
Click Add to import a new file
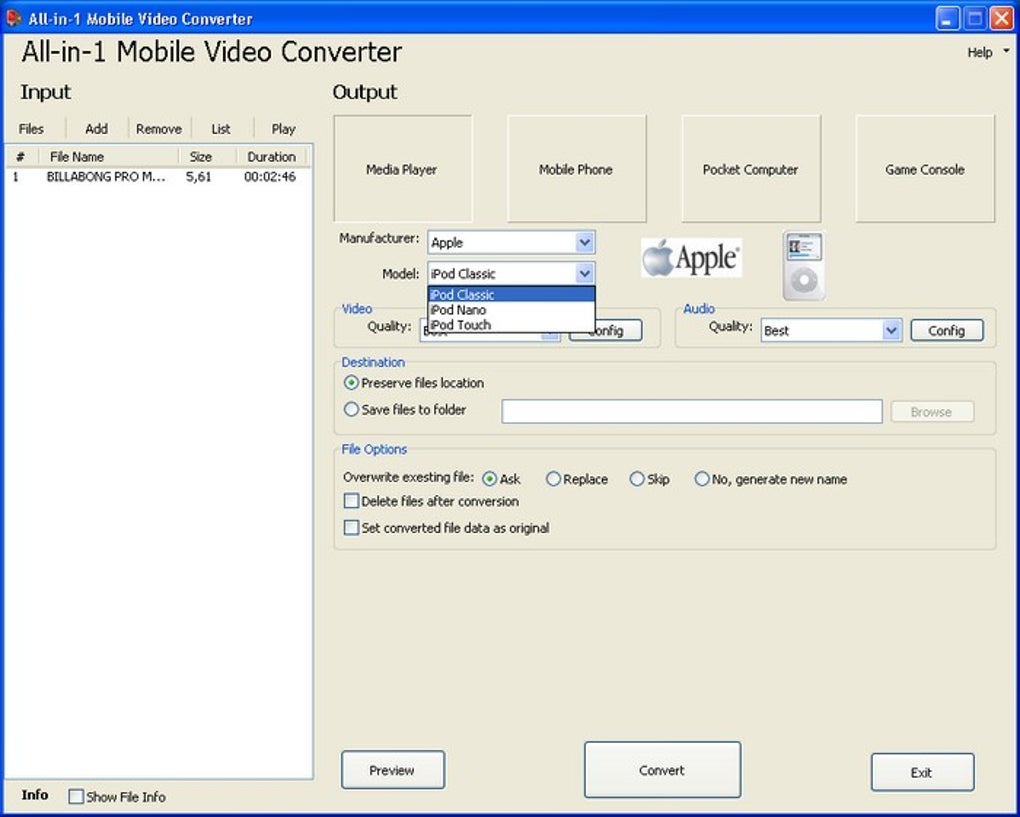(95, 128)
